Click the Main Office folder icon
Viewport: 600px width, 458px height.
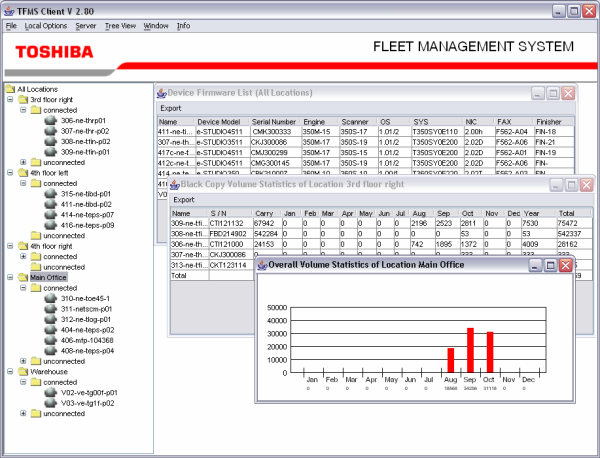point(23,277)
